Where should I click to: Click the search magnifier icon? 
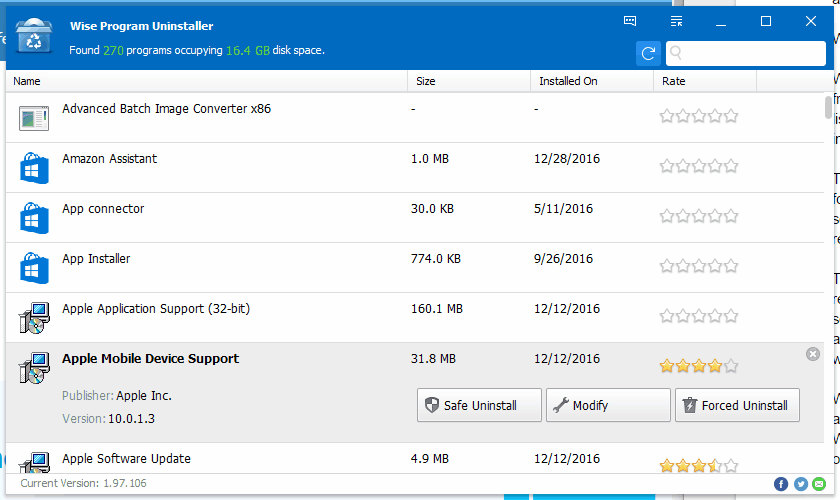pos(676,53)
